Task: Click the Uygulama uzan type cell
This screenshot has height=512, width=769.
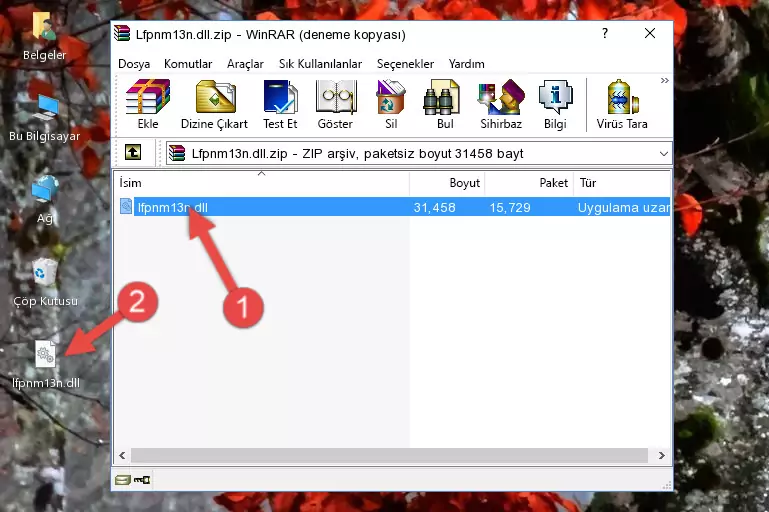Action: [623, 207]
